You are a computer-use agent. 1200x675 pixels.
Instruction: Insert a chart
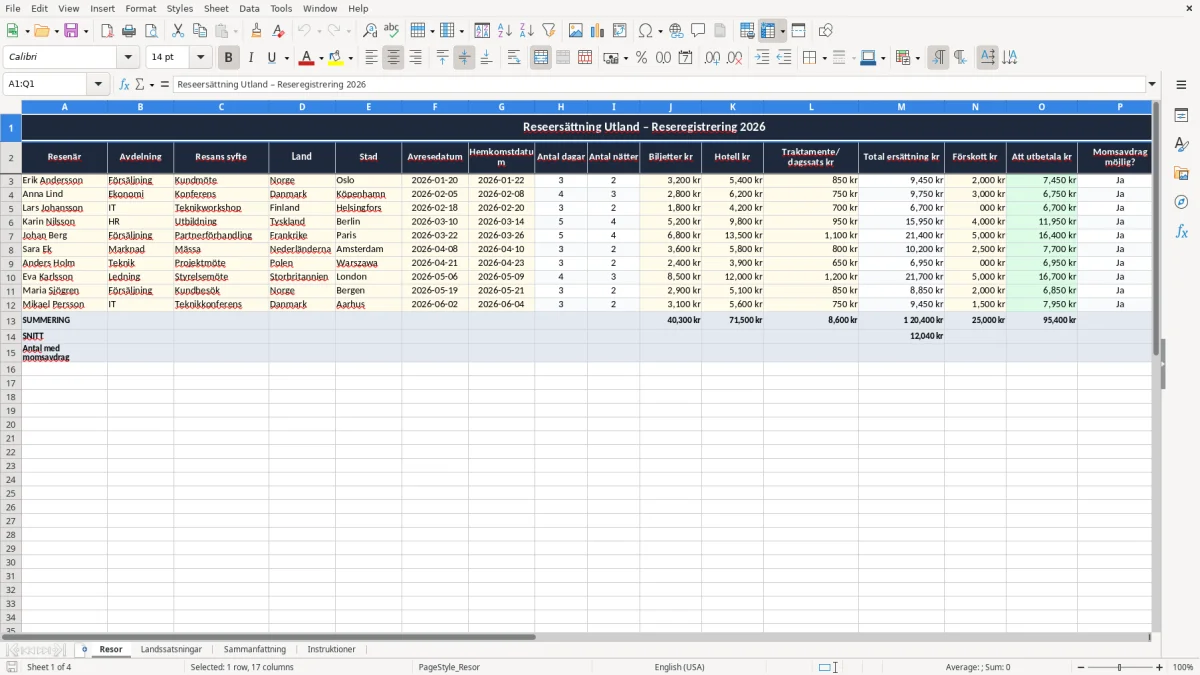tap(598, 31)
